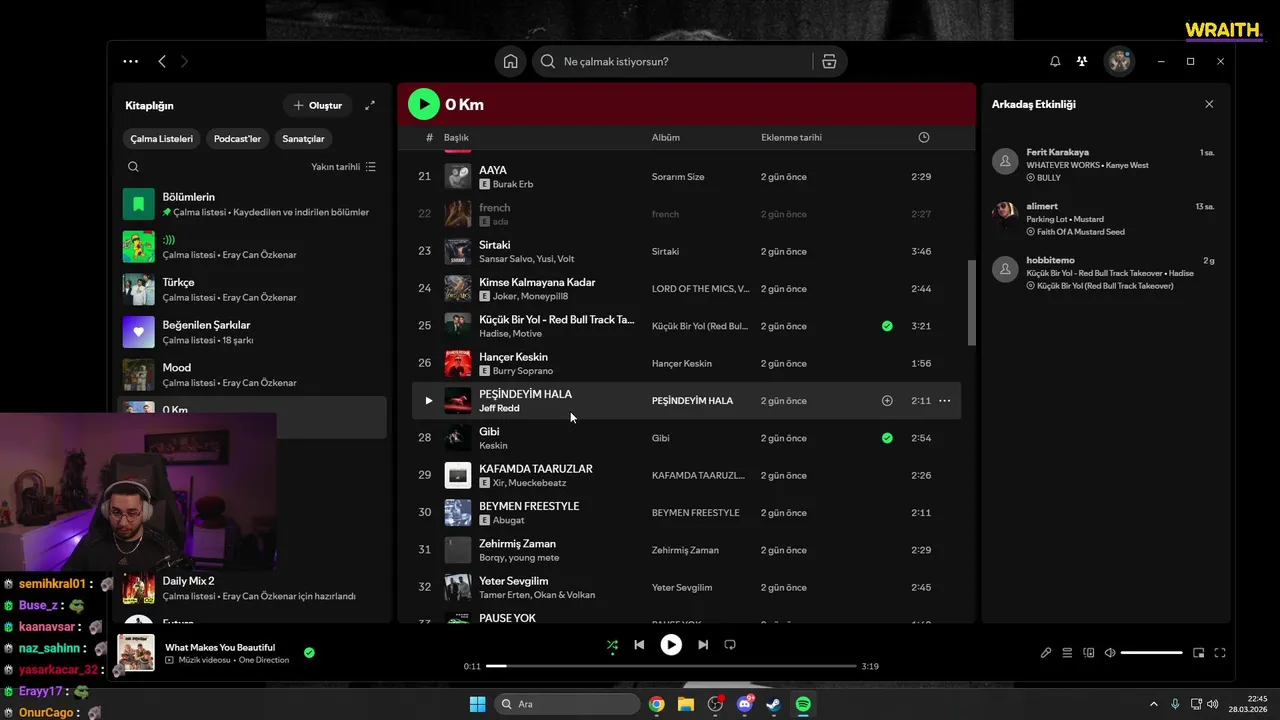
Task: Open the play queue icon
Action: pyautogui.click(x=1067, y=653)
